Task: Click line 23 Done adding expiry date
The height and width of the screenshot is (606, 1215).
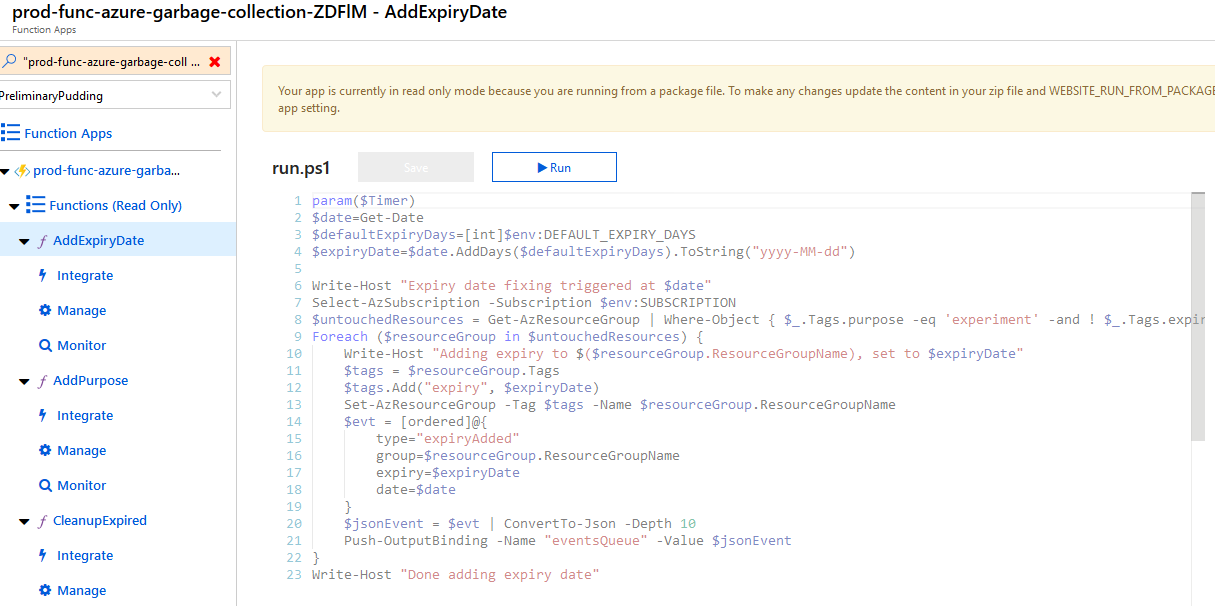Action: [455, 574]
